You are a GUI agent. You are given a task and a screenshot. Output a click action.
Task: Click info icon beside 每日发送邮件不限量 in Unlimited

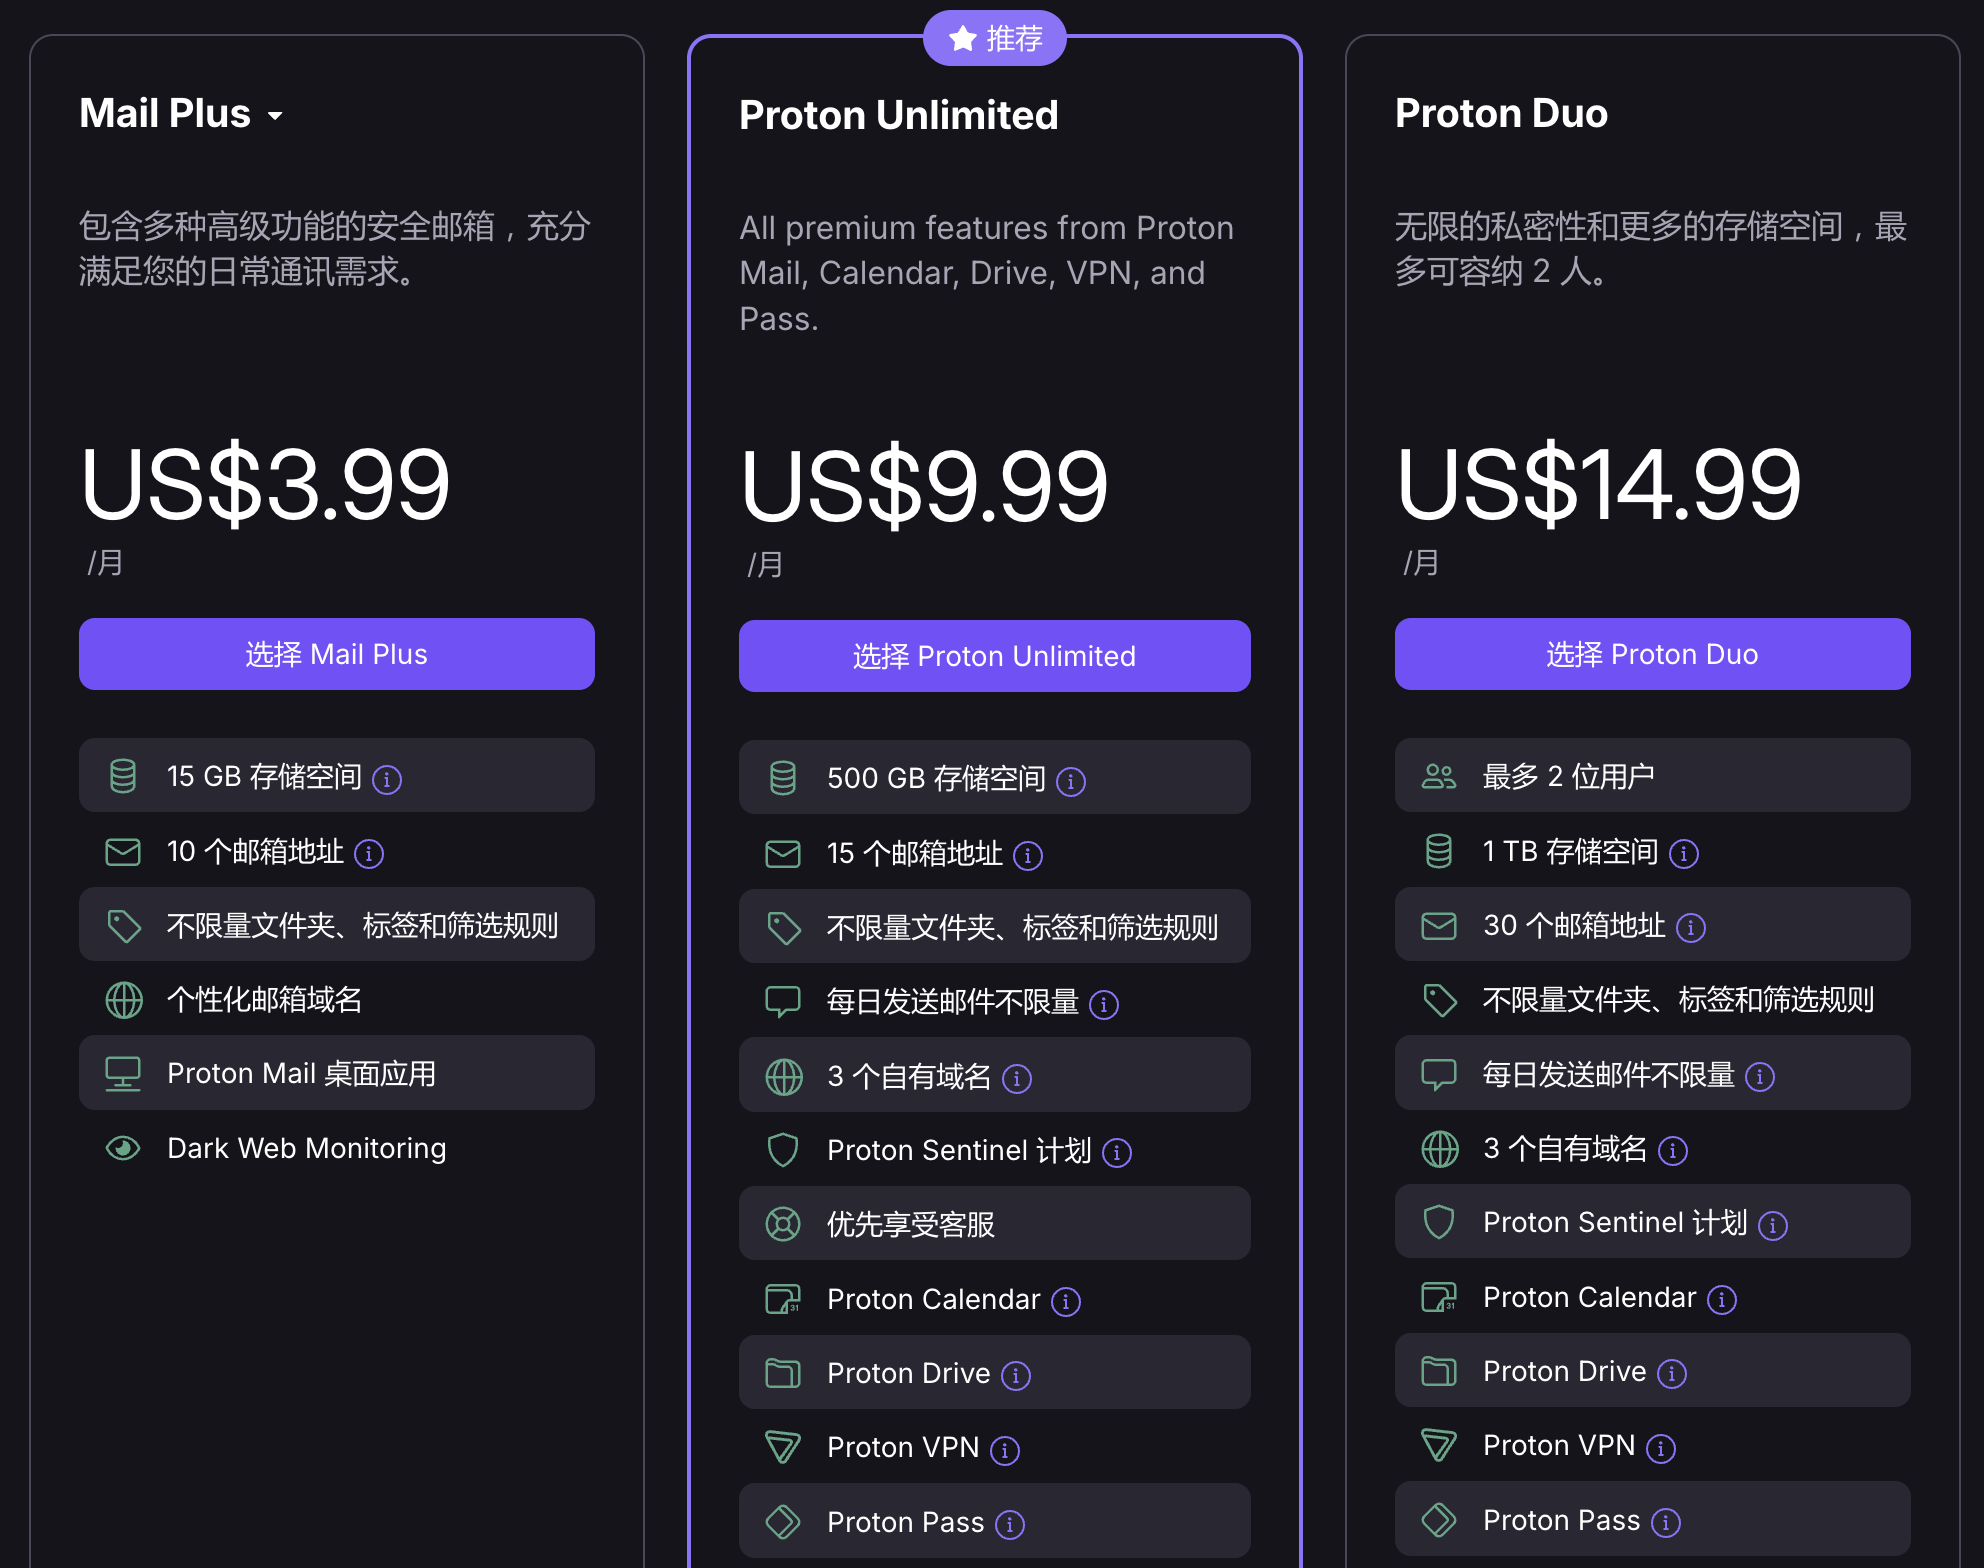tap(1104, 1004)
